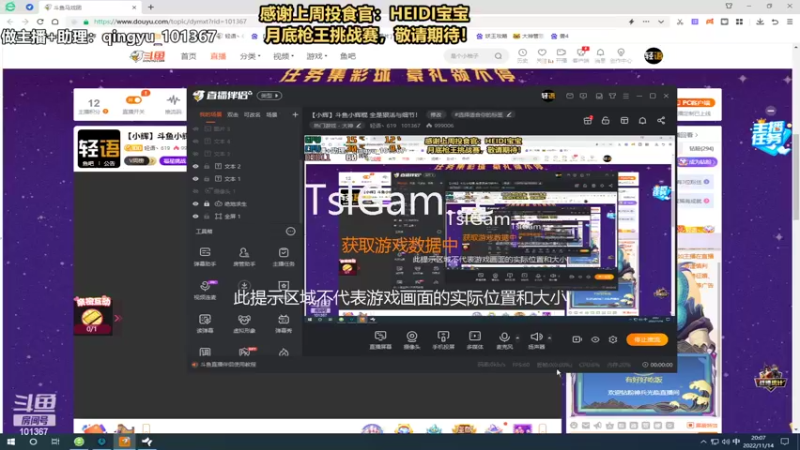Image resolution: width=800 pixels, height=450 pixels.
Task: Switch to the 双击 scene tab
Action: point(233,115)
